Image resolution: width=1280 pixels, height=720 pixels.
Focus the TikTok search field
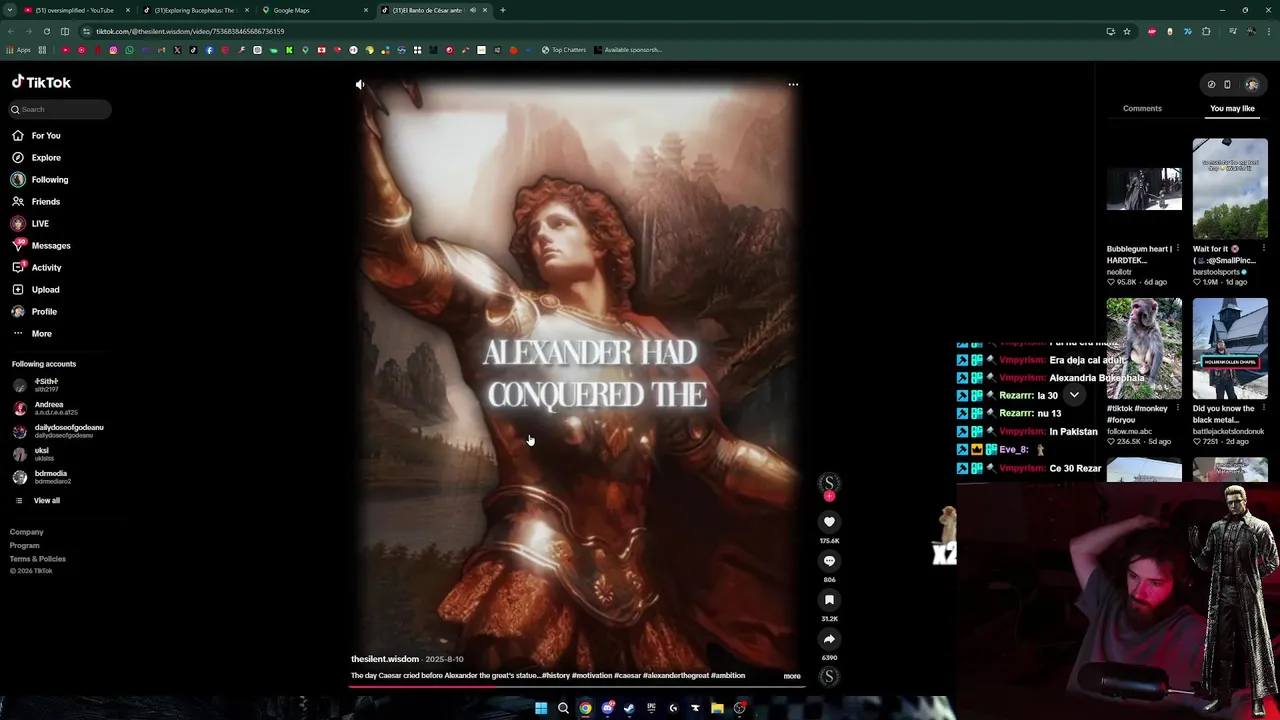60,109
